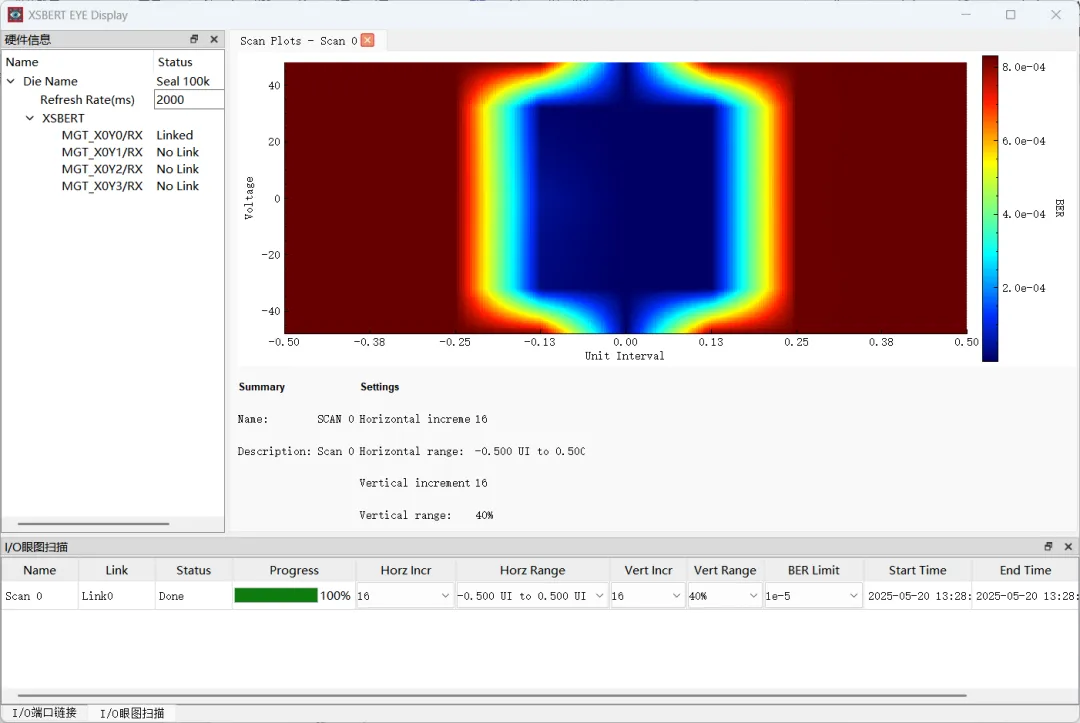The image size is (1080, 723).
Task: Close the I/O eye scan panel
Action: (1068, 546)
